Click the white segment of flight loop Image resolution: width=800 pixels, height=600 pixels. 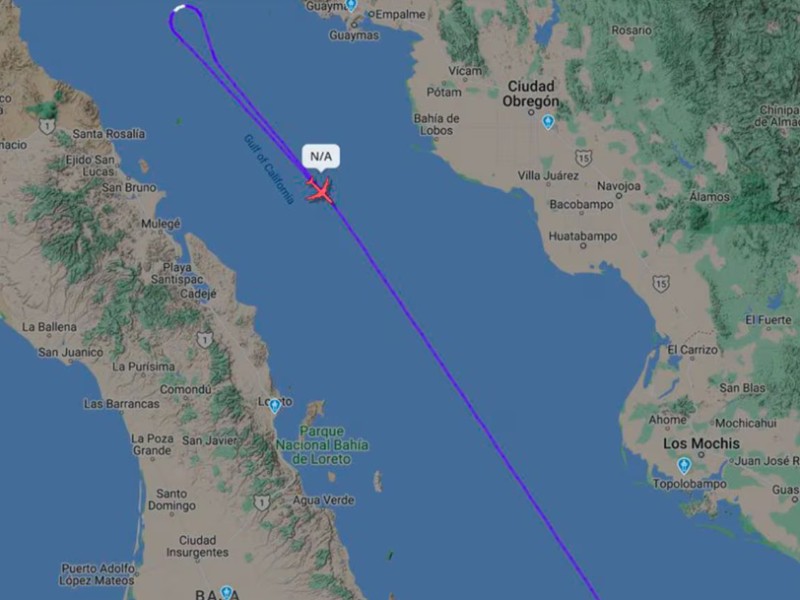pos(180,7)
